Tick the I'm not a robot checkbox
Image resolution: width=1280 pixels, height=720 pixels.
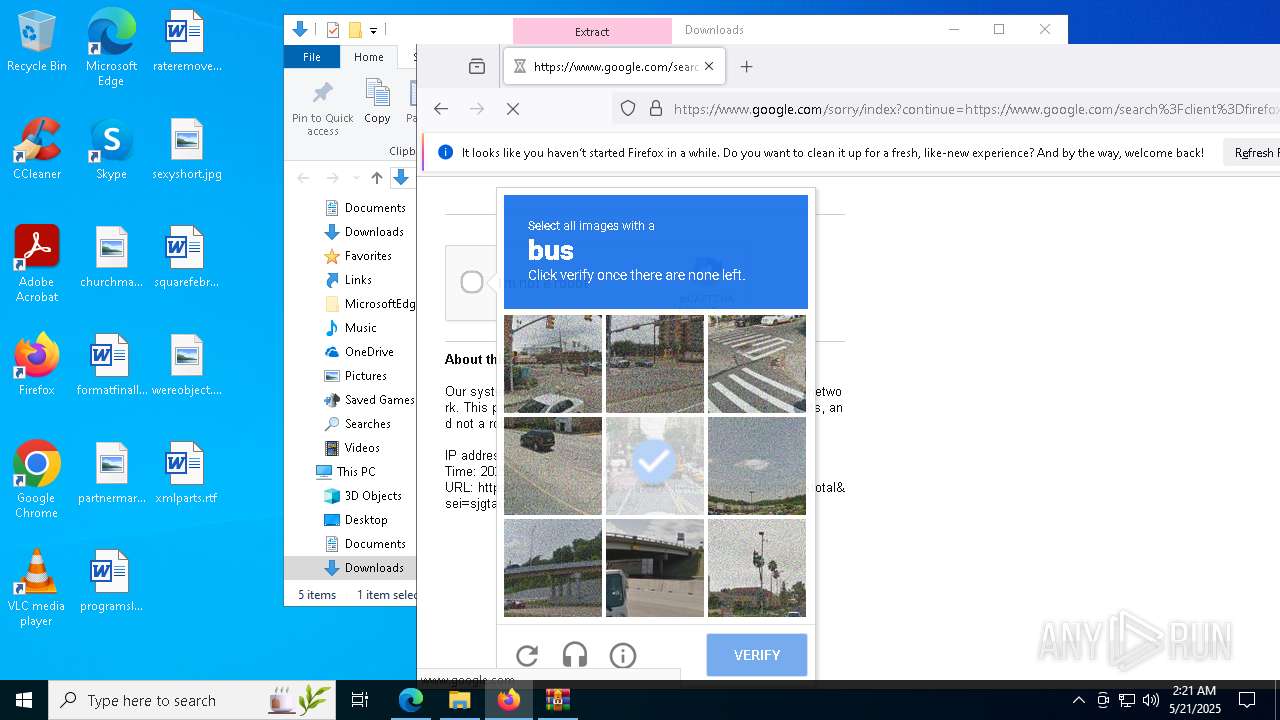click(472, 282)
